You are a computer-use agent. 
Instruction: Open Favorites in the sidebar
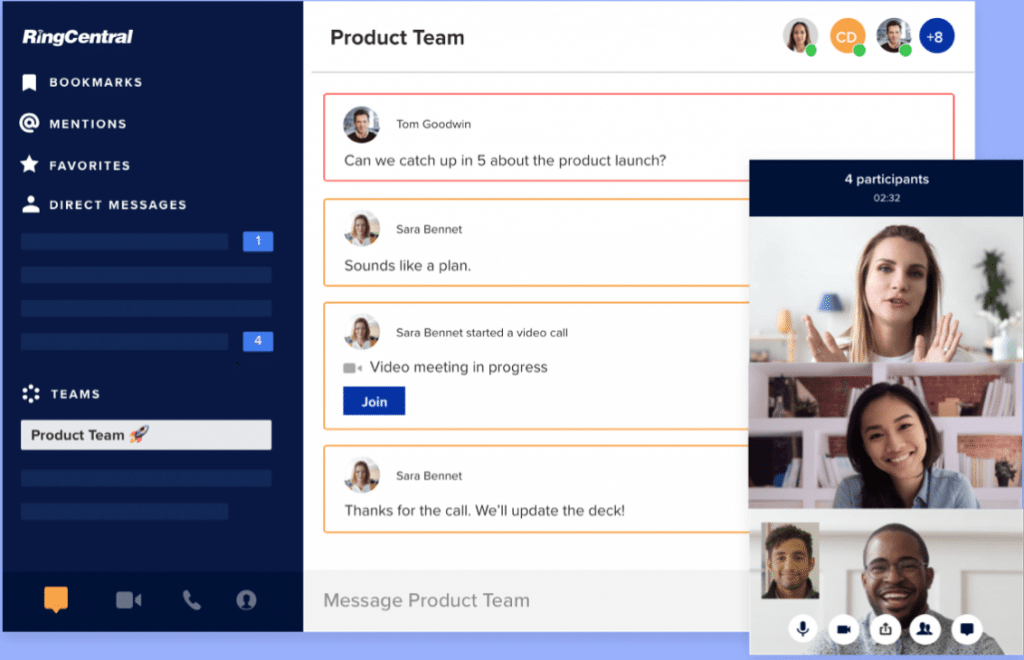click(89, 165)
